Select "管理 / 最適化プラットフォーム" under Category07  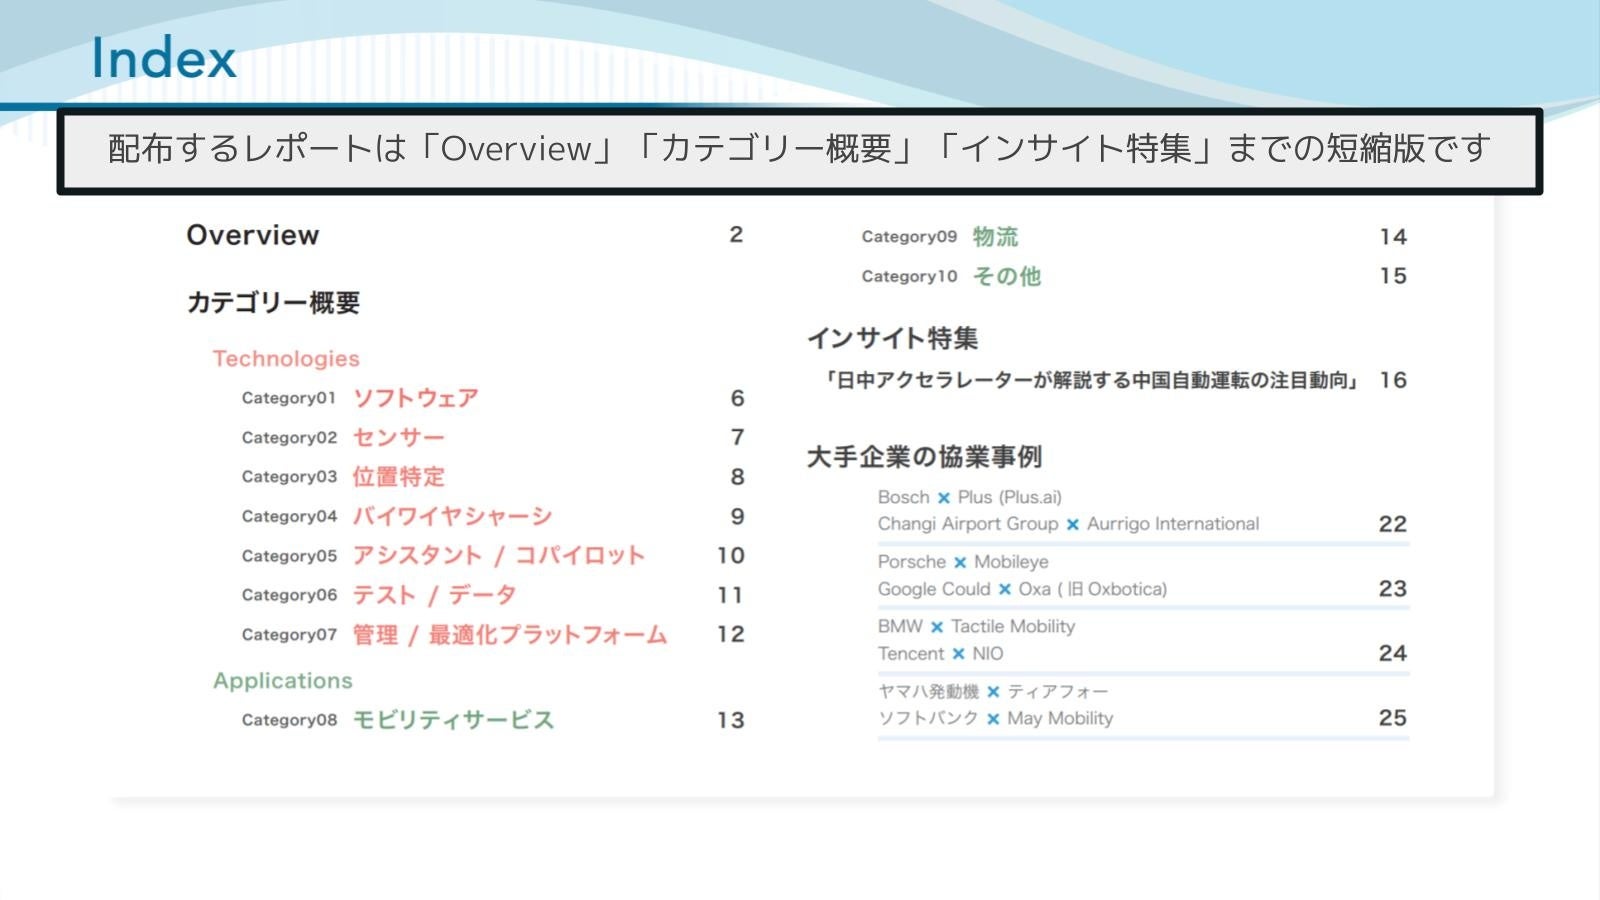pyautogui.click(x=510, y=634)
